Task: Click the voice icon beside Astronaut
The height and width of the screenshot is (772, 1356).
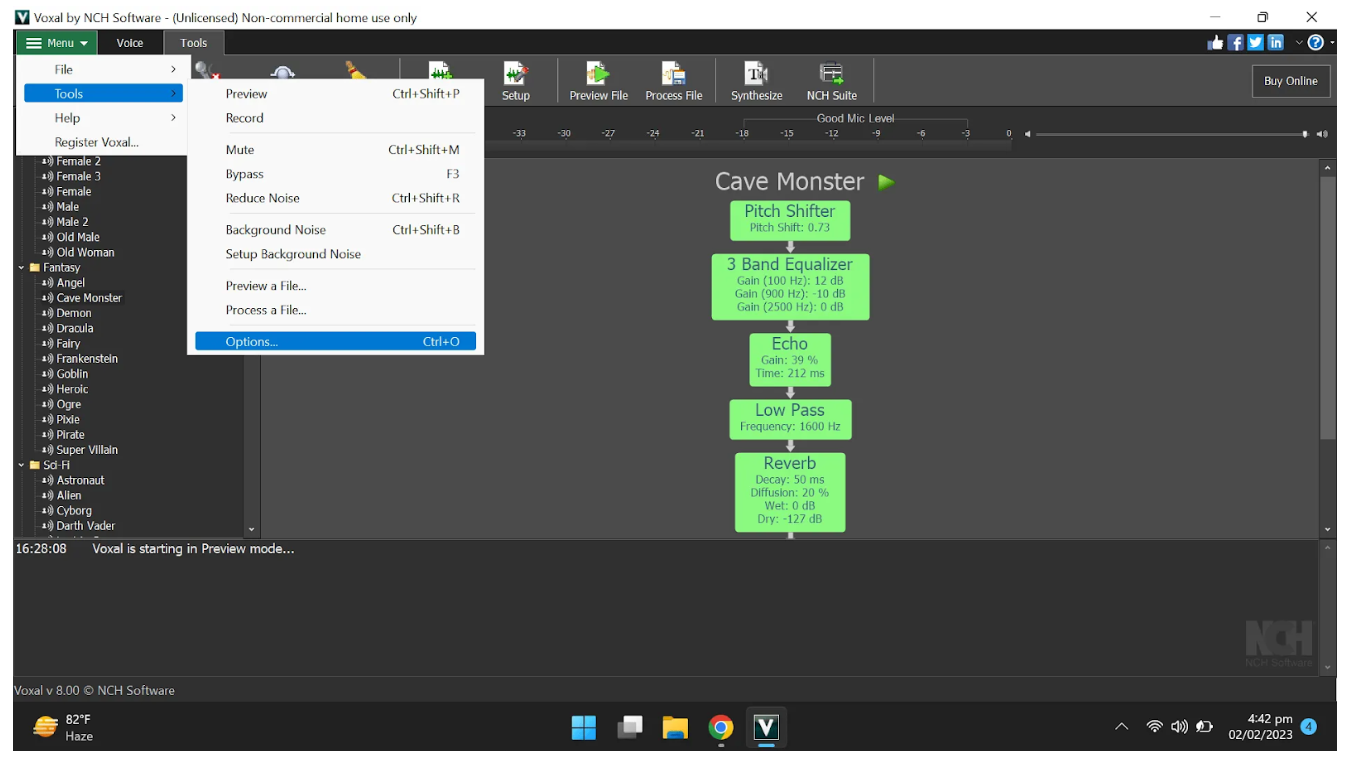Action: [x=47, y=480]
